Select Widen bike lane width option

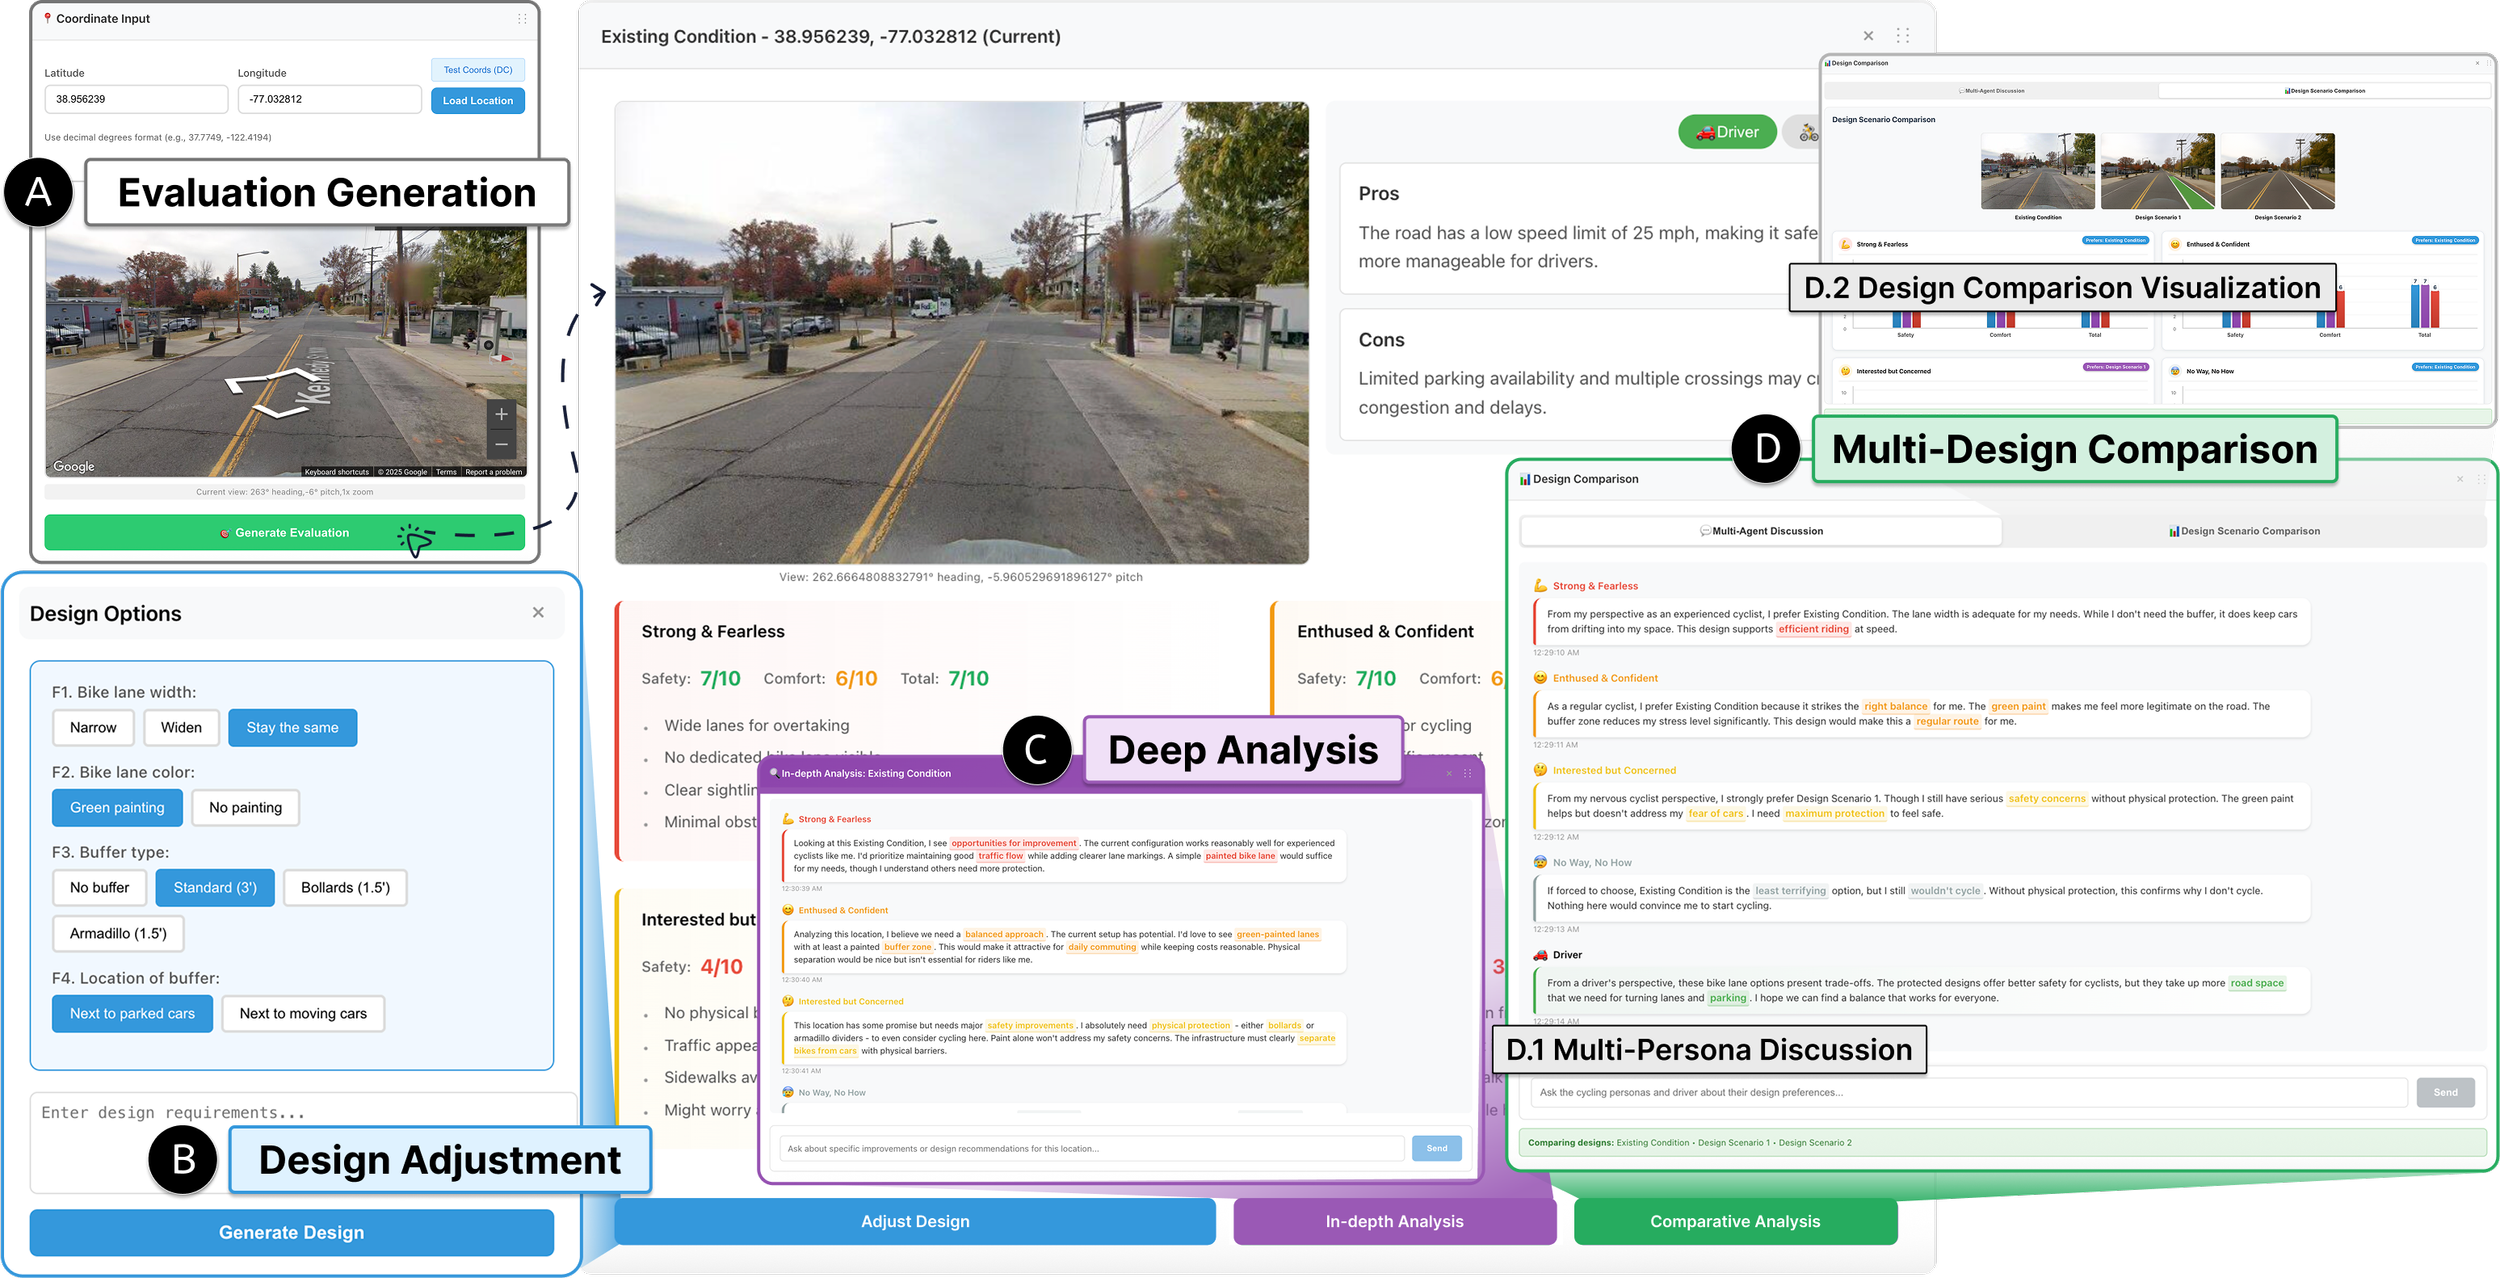[181, 727]
